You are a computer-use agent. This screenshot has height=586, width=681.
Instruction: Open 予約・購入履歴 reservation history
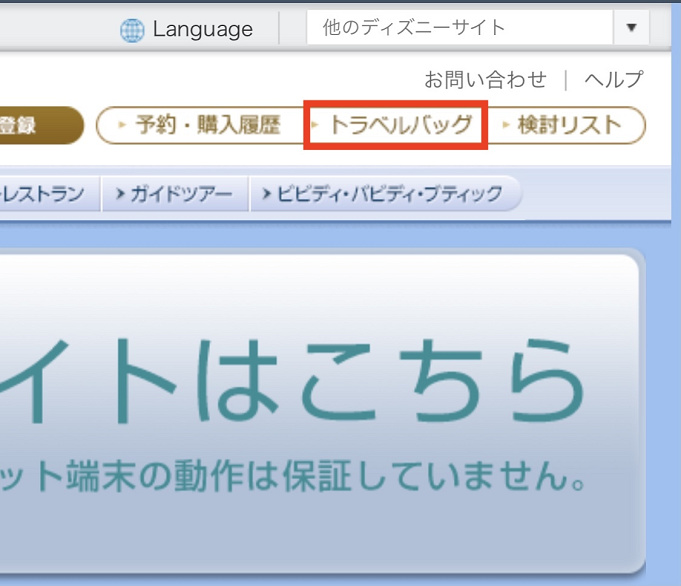(x=200, y=125)
